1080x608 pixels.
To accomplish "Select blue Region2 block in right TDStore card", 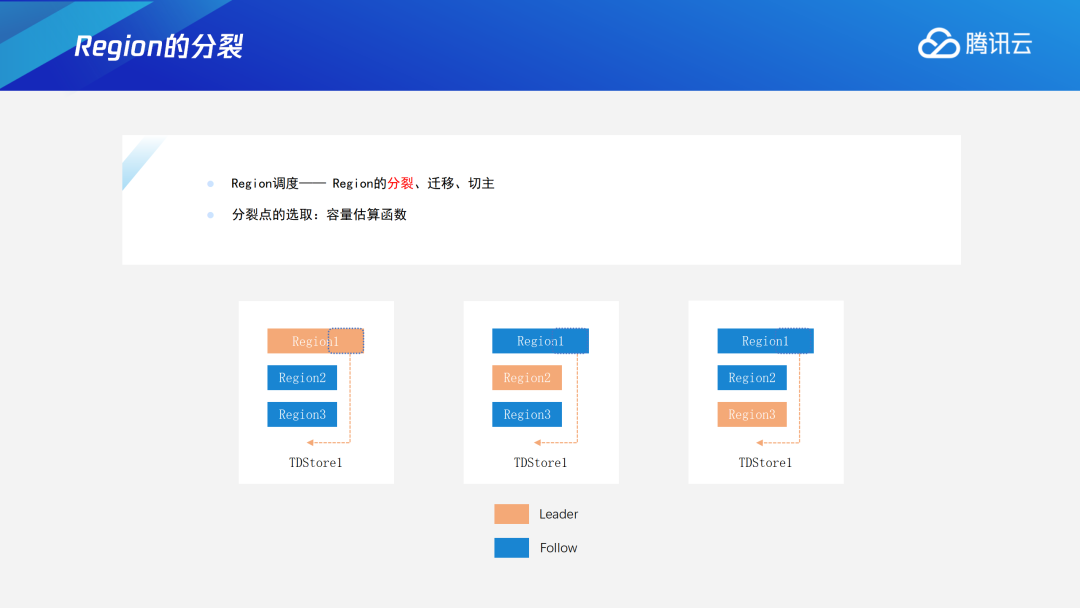I will coord(752,377).
